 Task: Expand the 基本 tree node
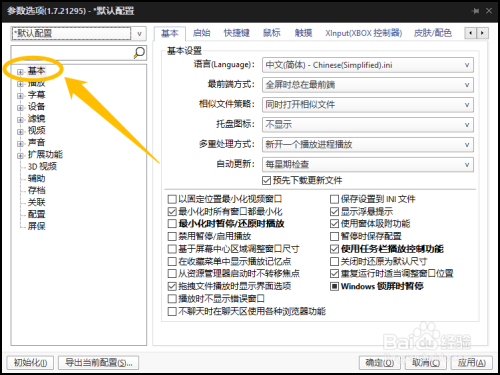[x=20, y=72]
